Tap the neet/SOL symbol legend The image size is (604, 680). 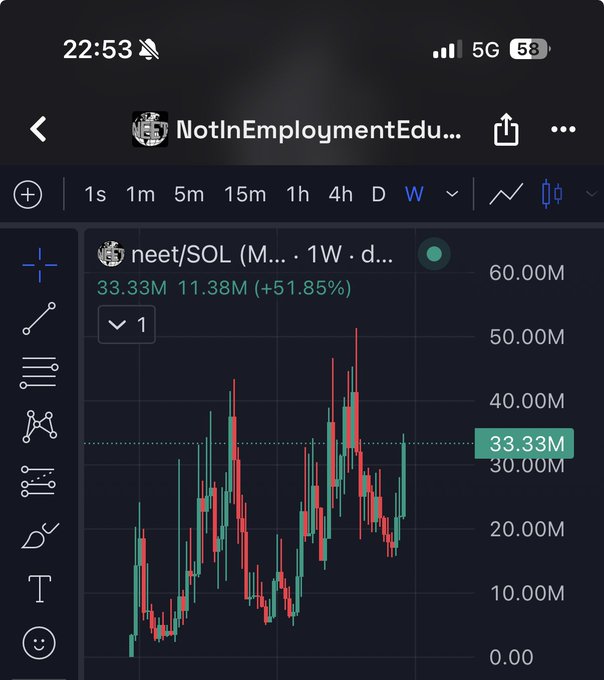[x=245, y=254]
